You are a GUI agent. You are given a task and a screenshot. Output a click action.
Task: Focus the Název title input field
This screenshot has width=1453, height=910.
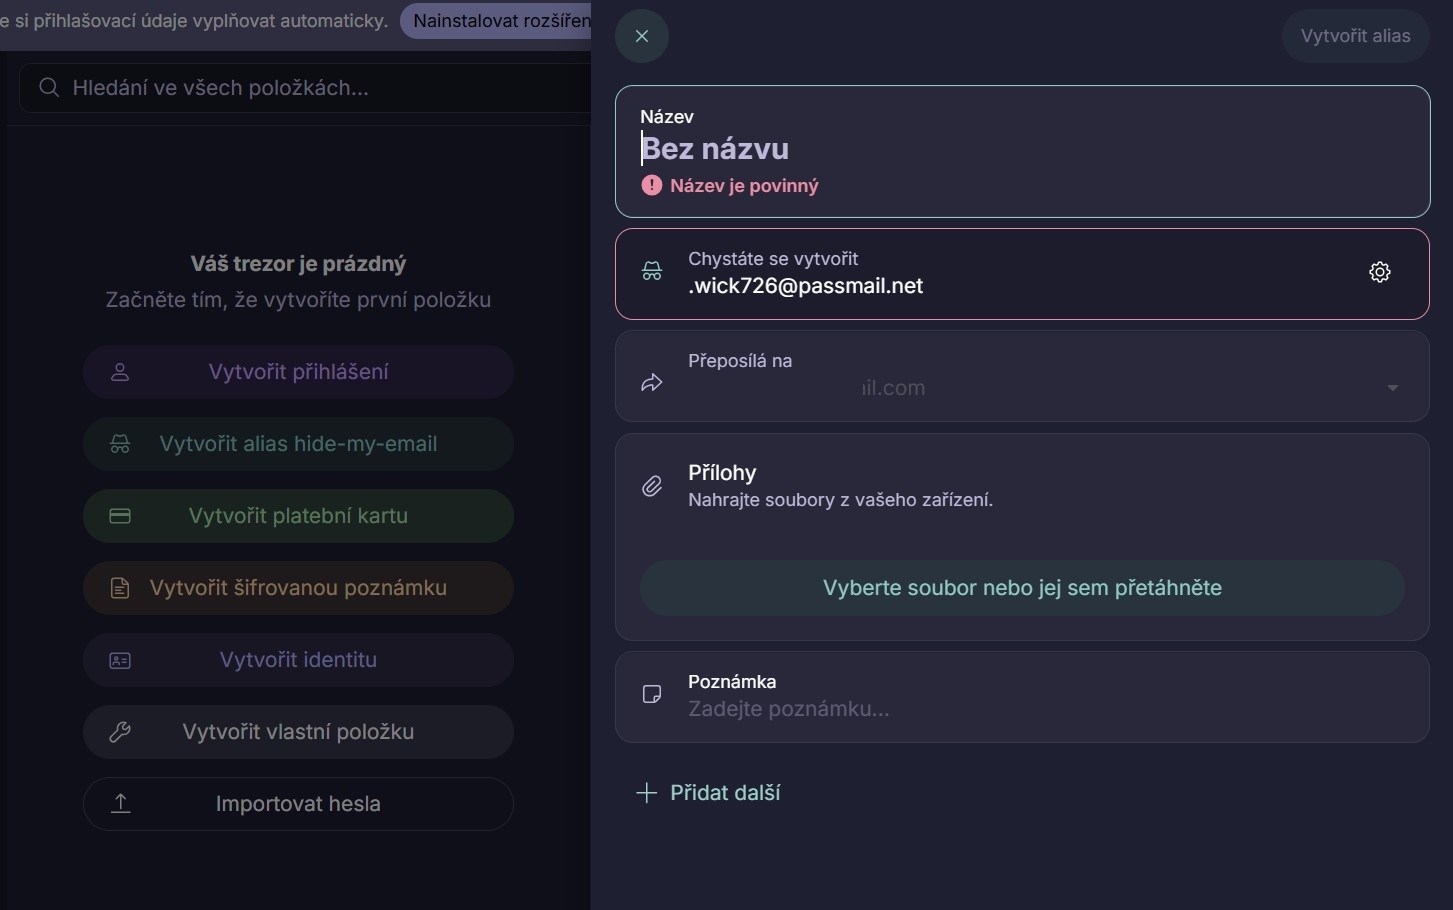(1022, 149)
